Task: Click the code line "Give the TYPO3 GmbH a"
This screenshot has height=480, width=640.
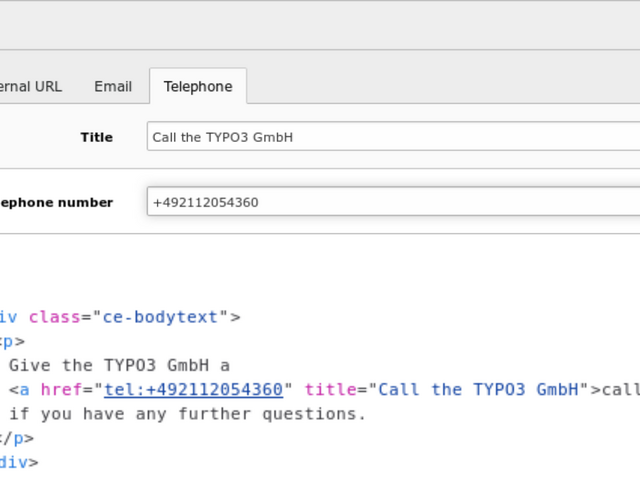Action: 119,365
